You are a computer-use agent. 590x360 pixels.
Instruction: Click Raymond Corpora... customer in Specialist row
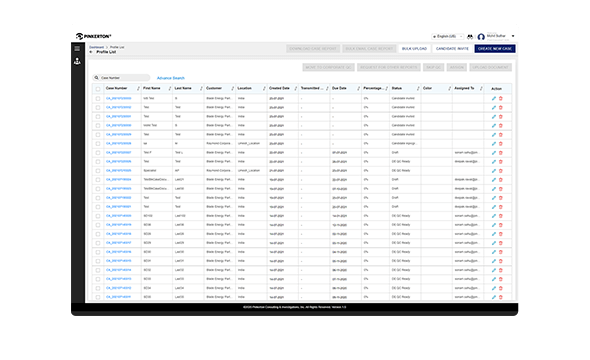pos(219,170)
